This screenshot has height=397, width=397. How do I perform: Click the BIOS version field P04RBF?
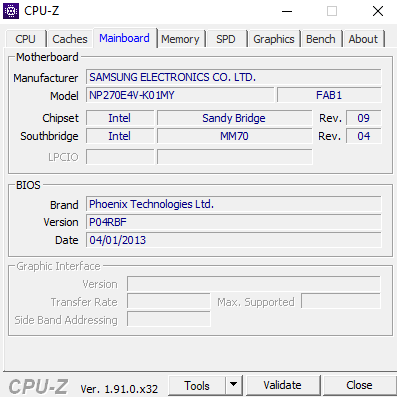point(234,222)
